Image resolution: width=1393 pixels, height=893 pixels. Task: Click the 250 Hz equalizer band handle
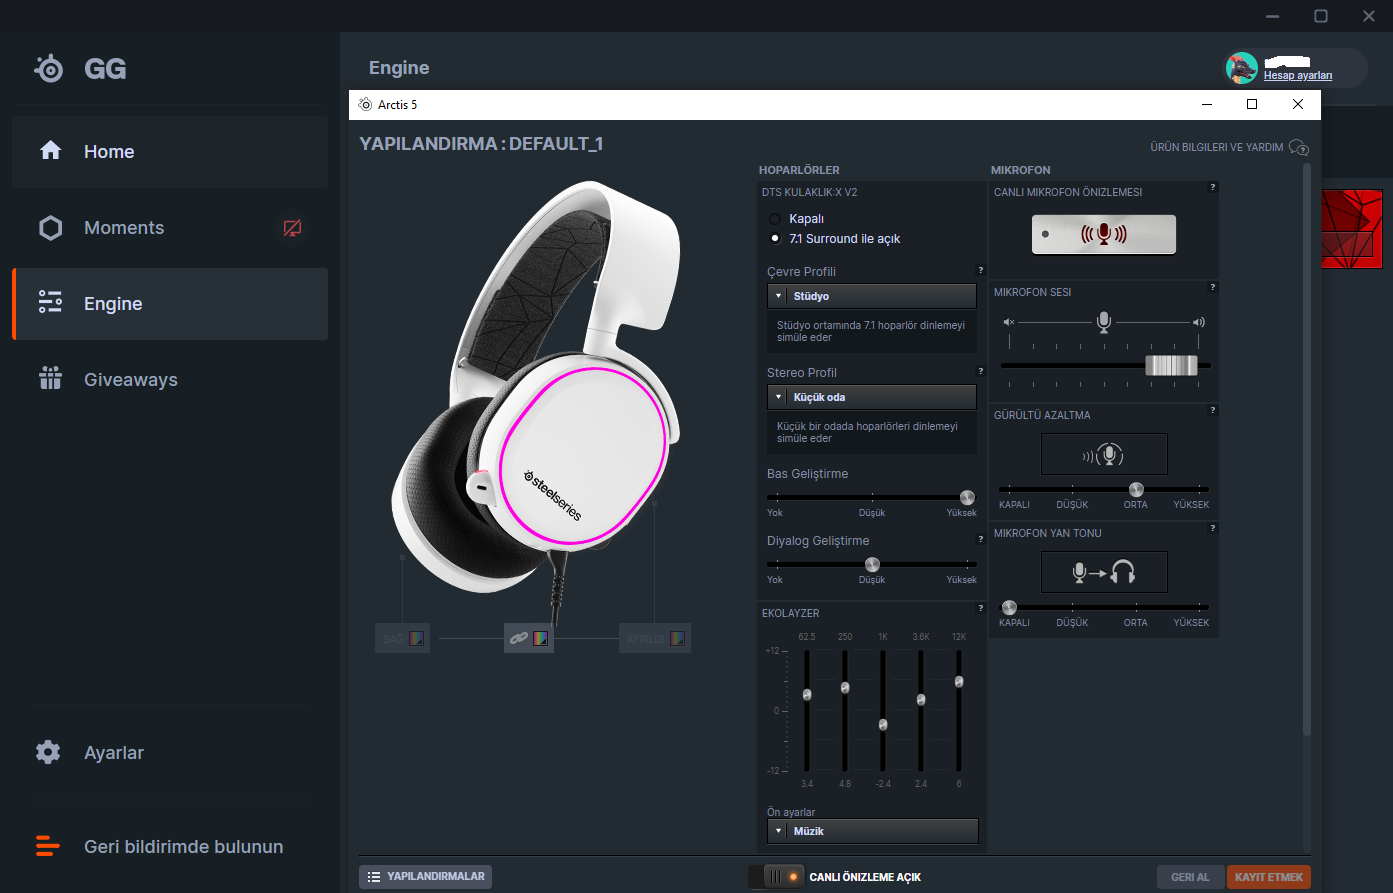pos(845,687)
